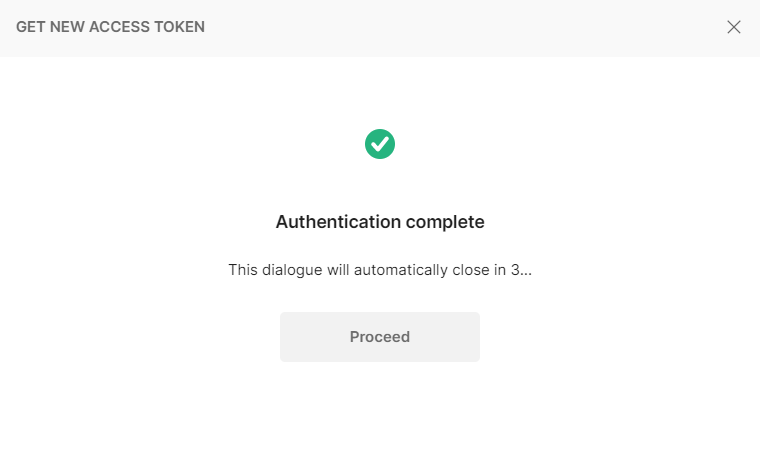Screen dimensions: 760x472
Task: Dismiss the dialog using the X icon
Action: pyautogui.click(x=734, y=27)
